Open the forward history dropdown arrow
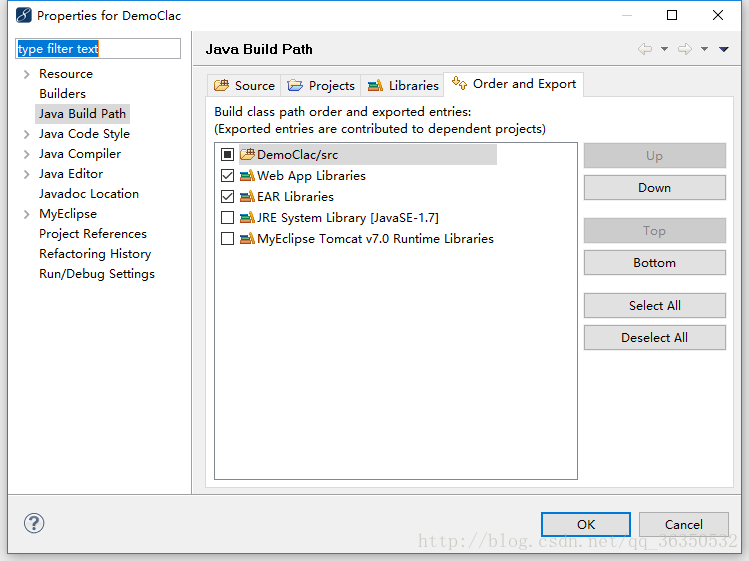 tap(705, 49)
